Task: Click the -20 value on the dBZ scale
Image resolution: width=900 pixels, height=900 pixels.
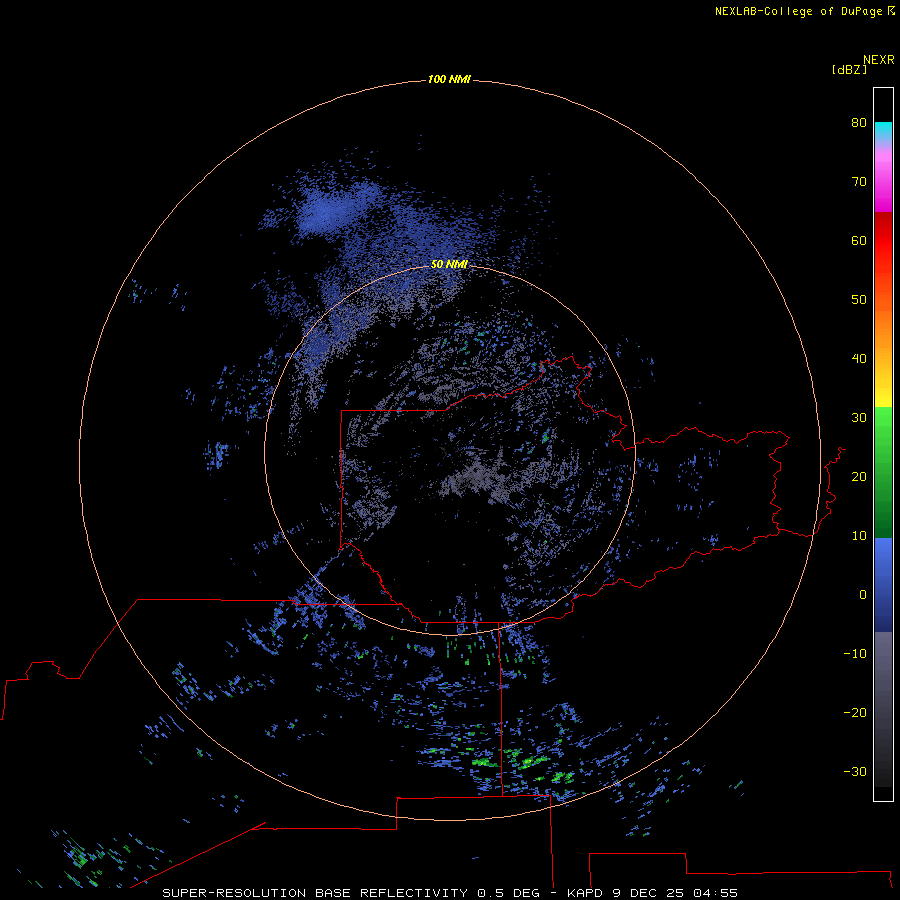Action: [x=855, y=712]
